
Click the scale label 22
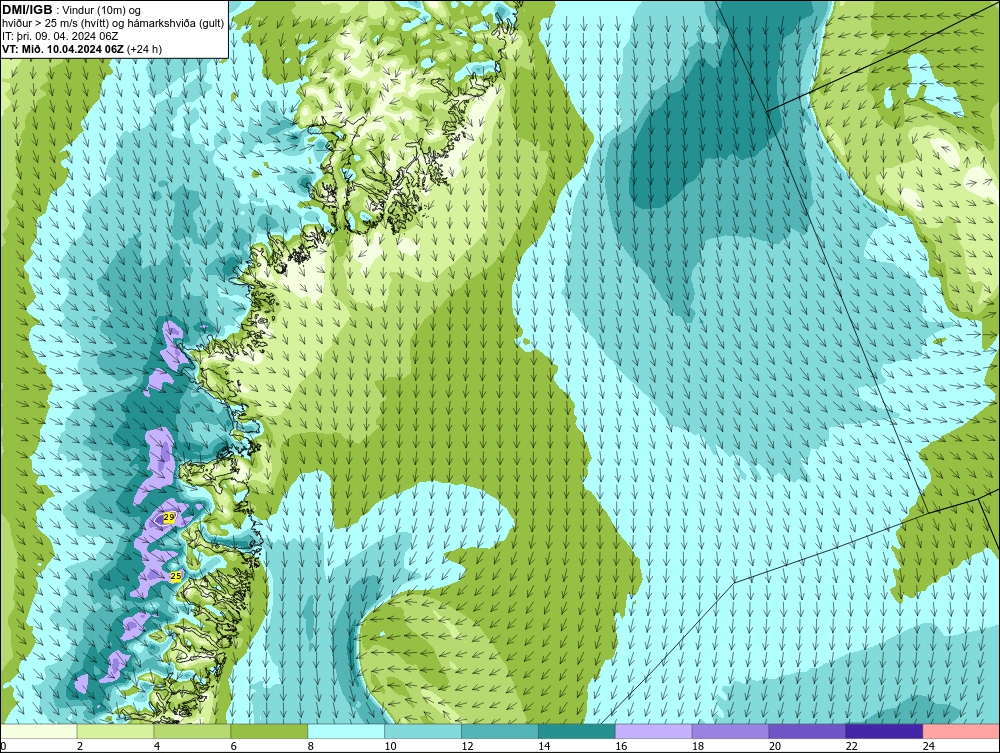[x=852, y=746]
